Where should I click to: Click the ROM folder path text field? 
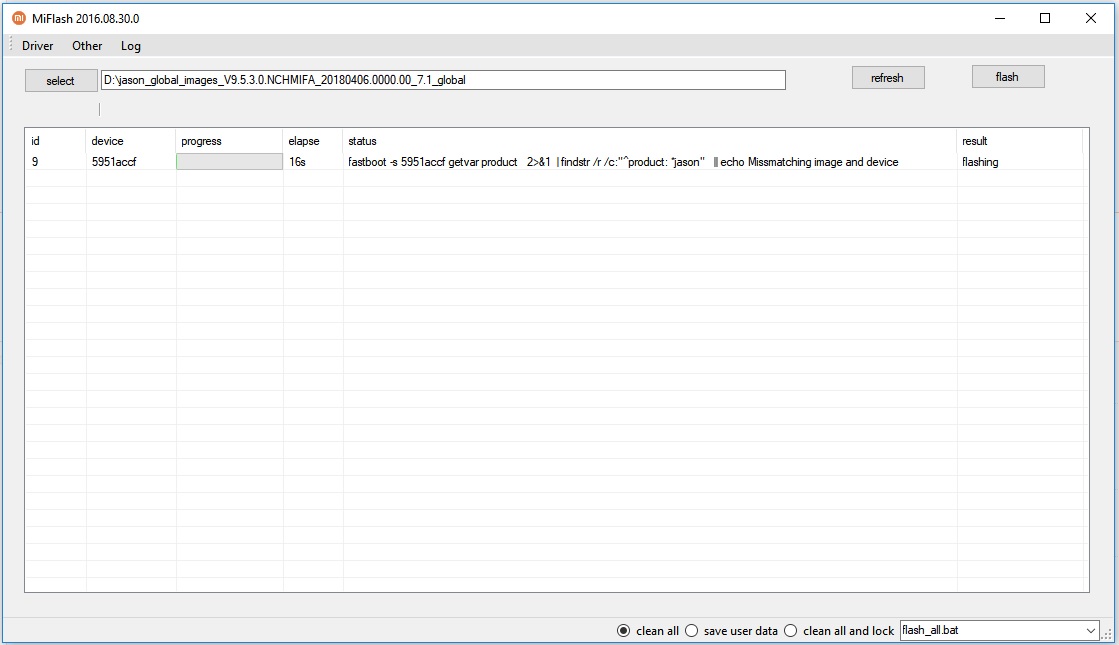442,80
